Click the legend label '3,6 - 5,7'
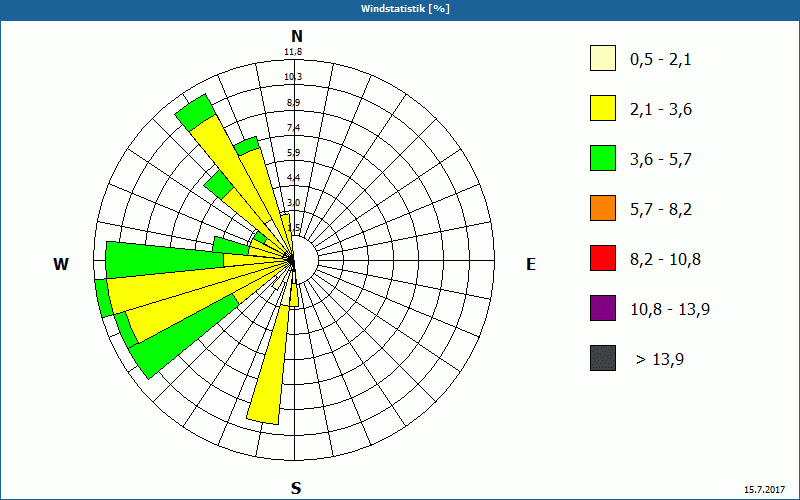 click(x=661, y=160)
